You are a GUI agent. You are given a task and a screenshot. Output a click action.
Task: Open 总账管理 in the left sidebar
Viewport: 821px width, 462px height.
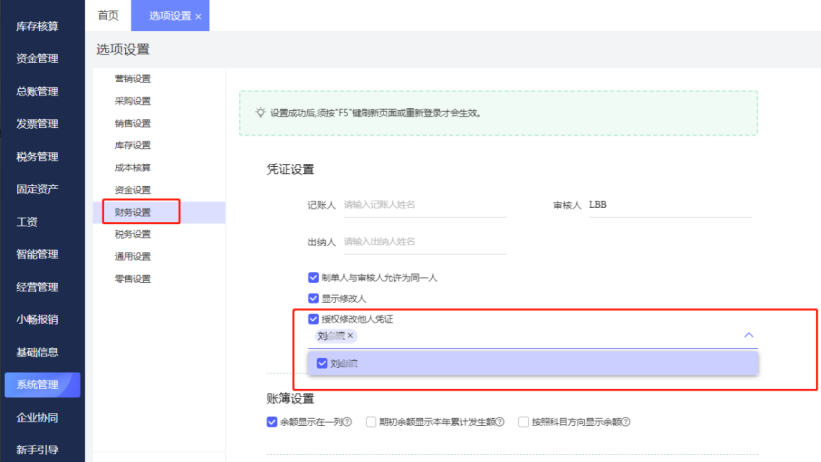38,91
